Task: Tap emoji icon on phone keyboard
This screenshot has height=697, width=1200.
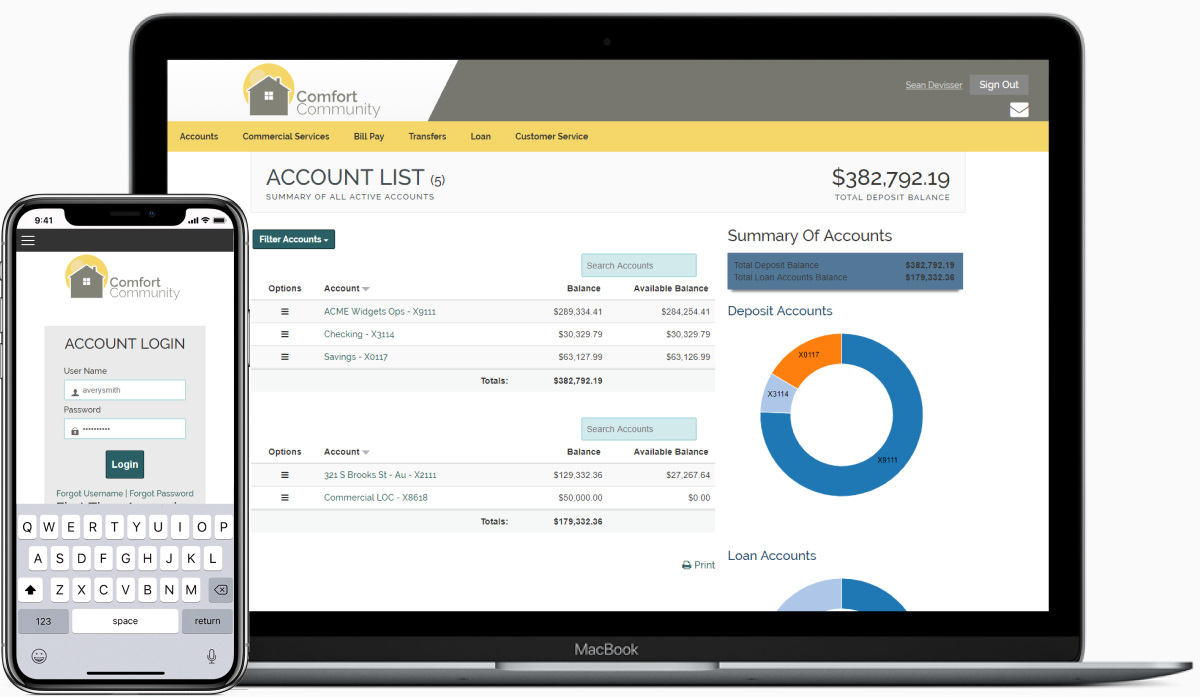Action: (x=39, y=656)
